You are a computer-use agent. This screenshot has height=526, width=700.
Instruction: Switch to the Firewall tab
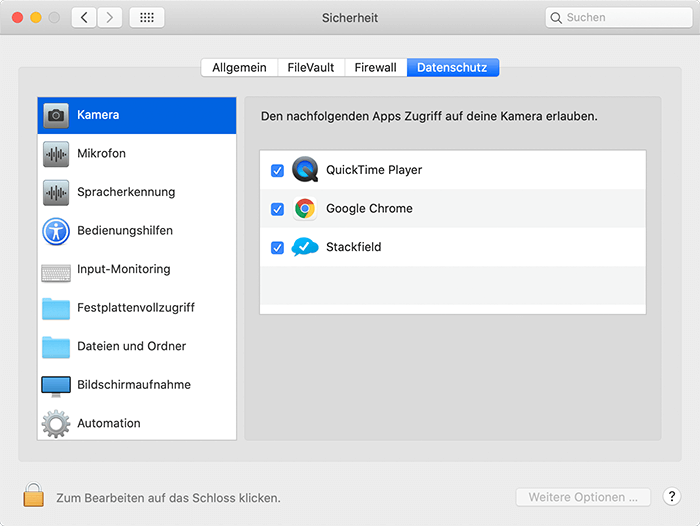point(375,67)
